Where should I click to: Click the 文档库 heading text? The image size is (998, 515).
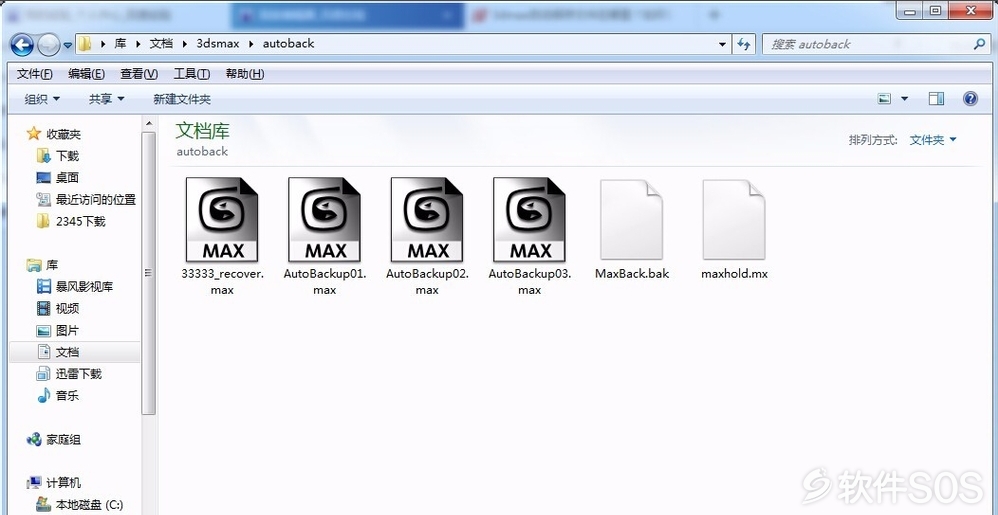point(202,131)
